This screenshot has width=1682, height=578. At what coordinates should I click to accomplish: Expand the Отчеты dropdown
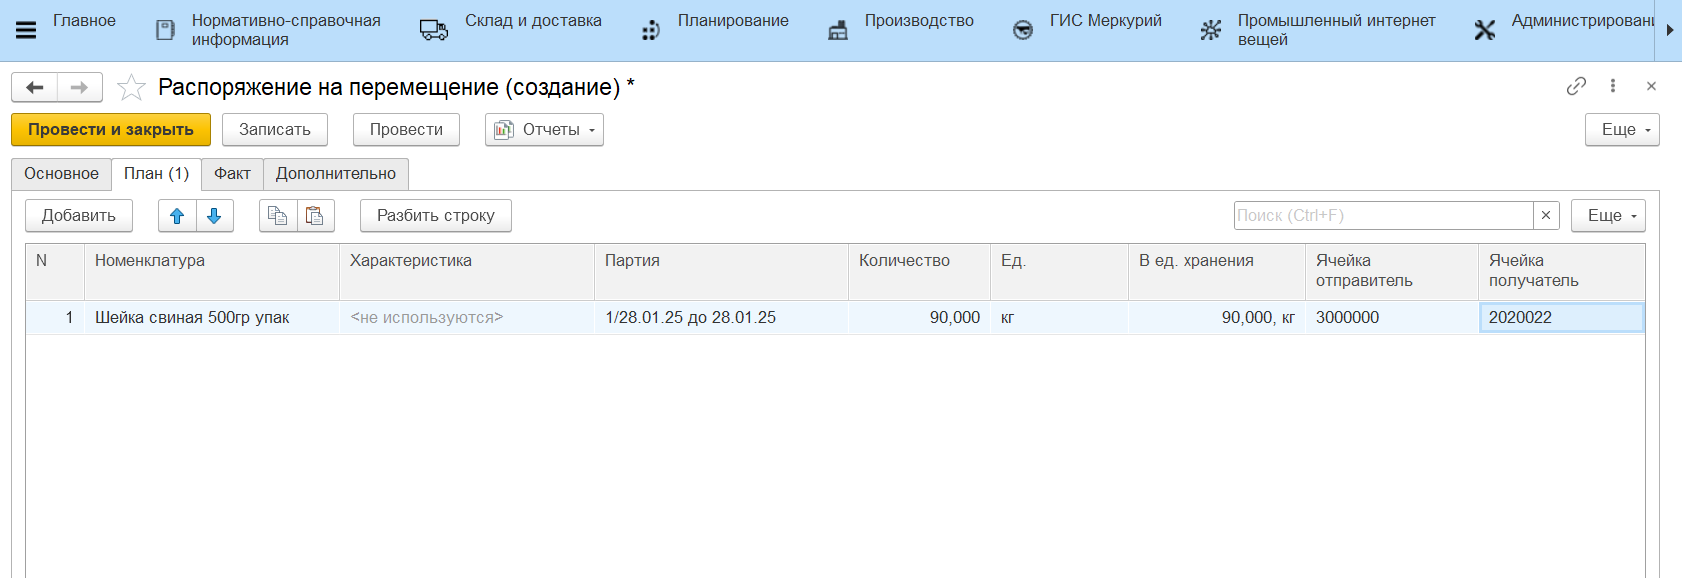tap(544, 130)
